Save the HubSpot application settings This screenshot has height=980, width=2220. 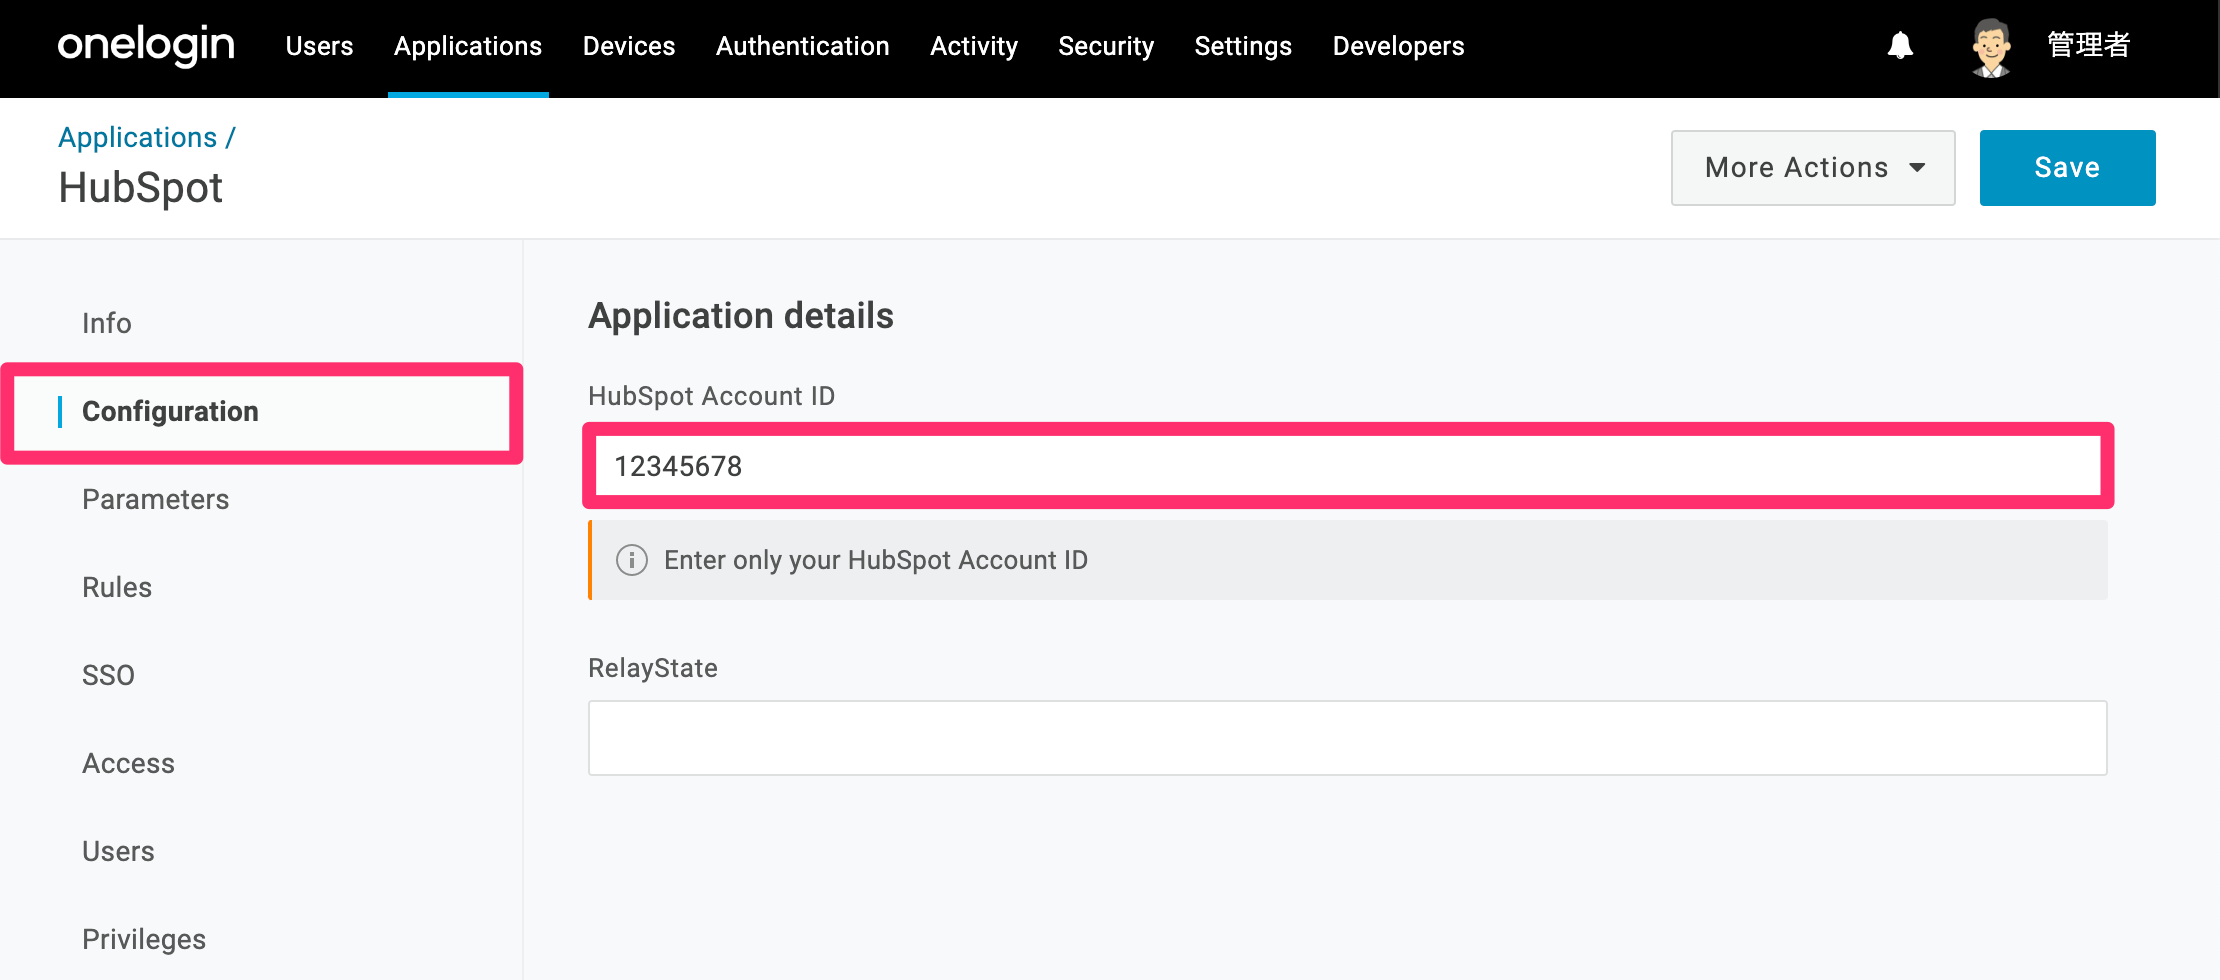click(x=2067, y=168)
